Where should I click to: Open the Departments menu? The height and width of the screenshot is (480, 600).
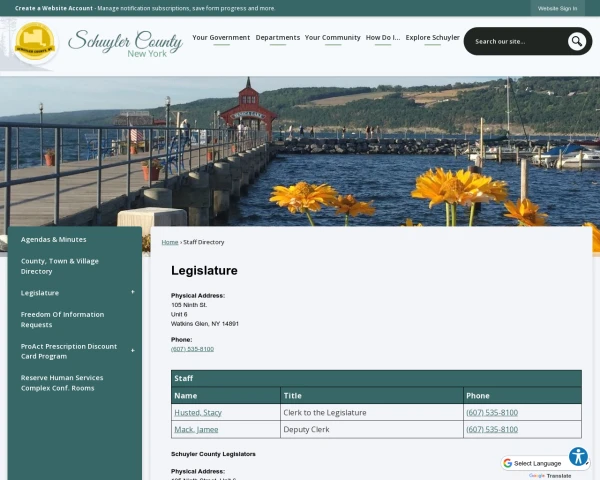pyautogui.click(x=278, y=38)
